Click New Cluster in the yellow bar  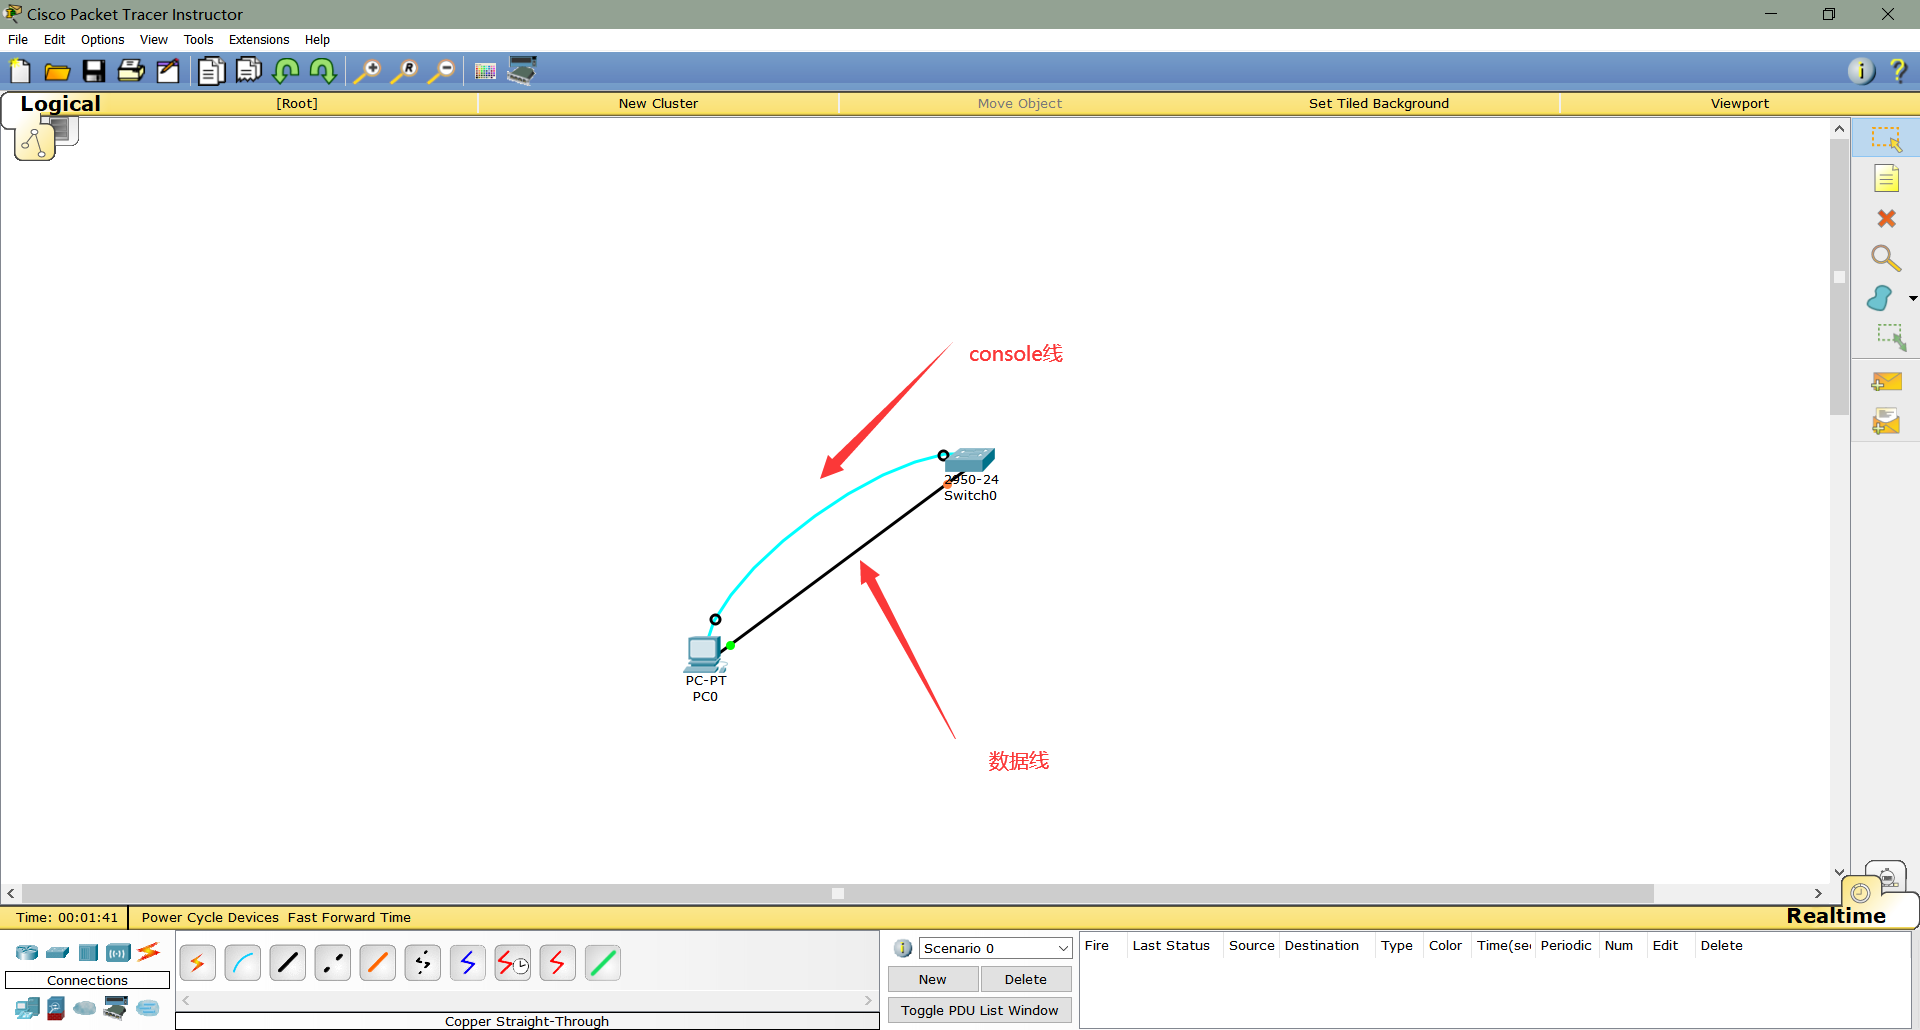(658, 103)
